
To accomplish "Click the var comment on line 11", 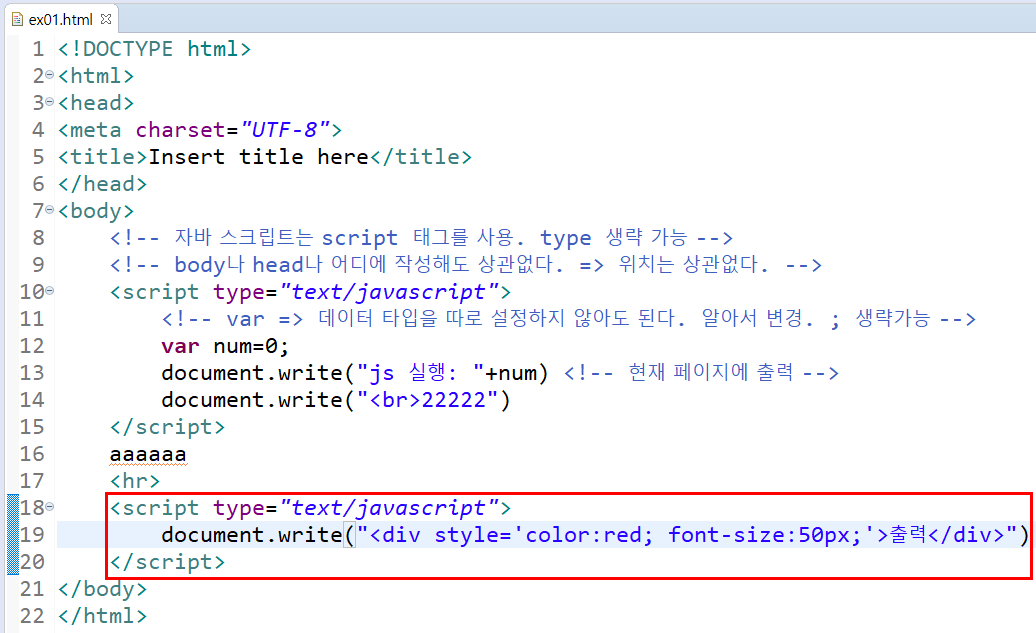I will (x=569, y=319).
